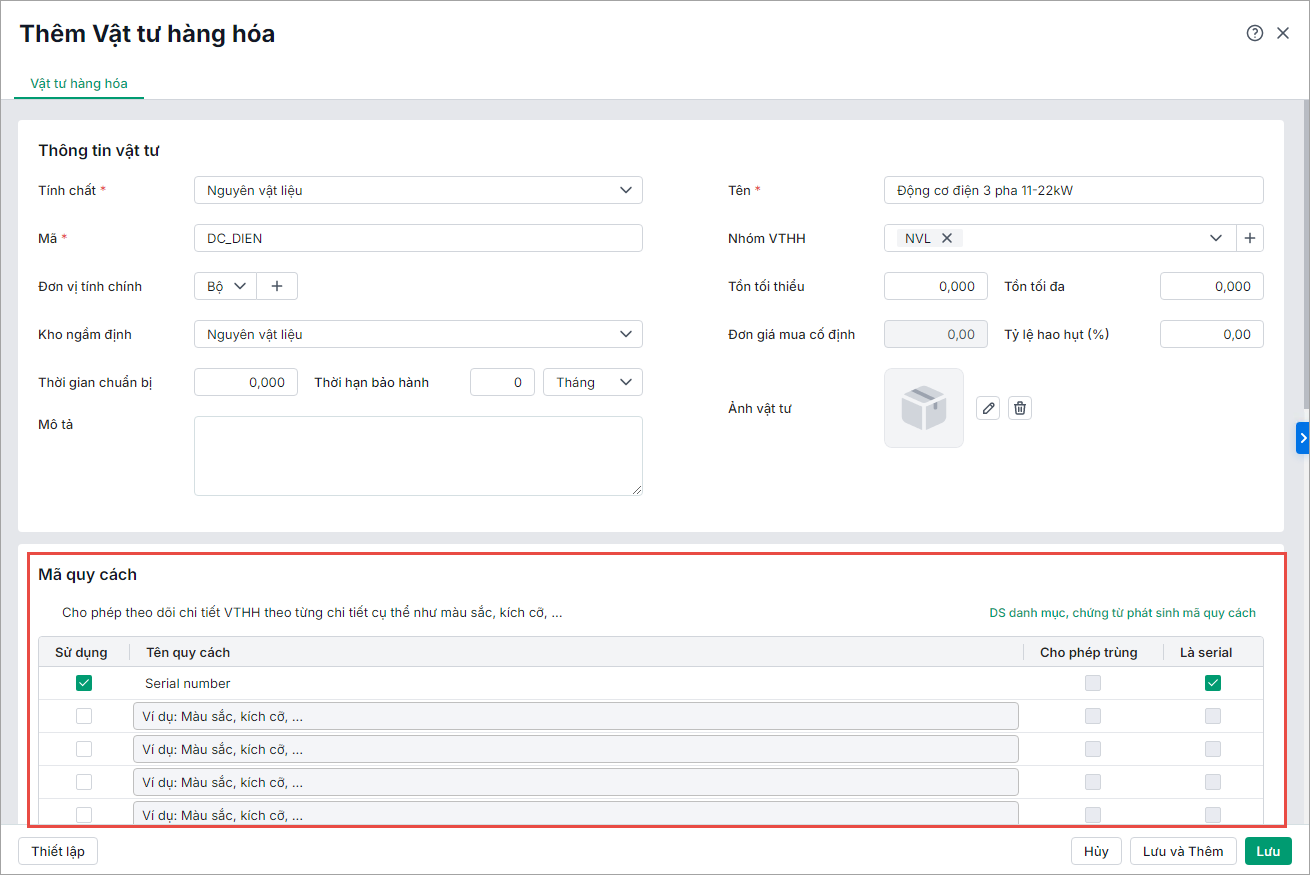Screen dimensions: 1310x875
Task: Click the material image thumbnail placeholder
Action: pos(923,408)
